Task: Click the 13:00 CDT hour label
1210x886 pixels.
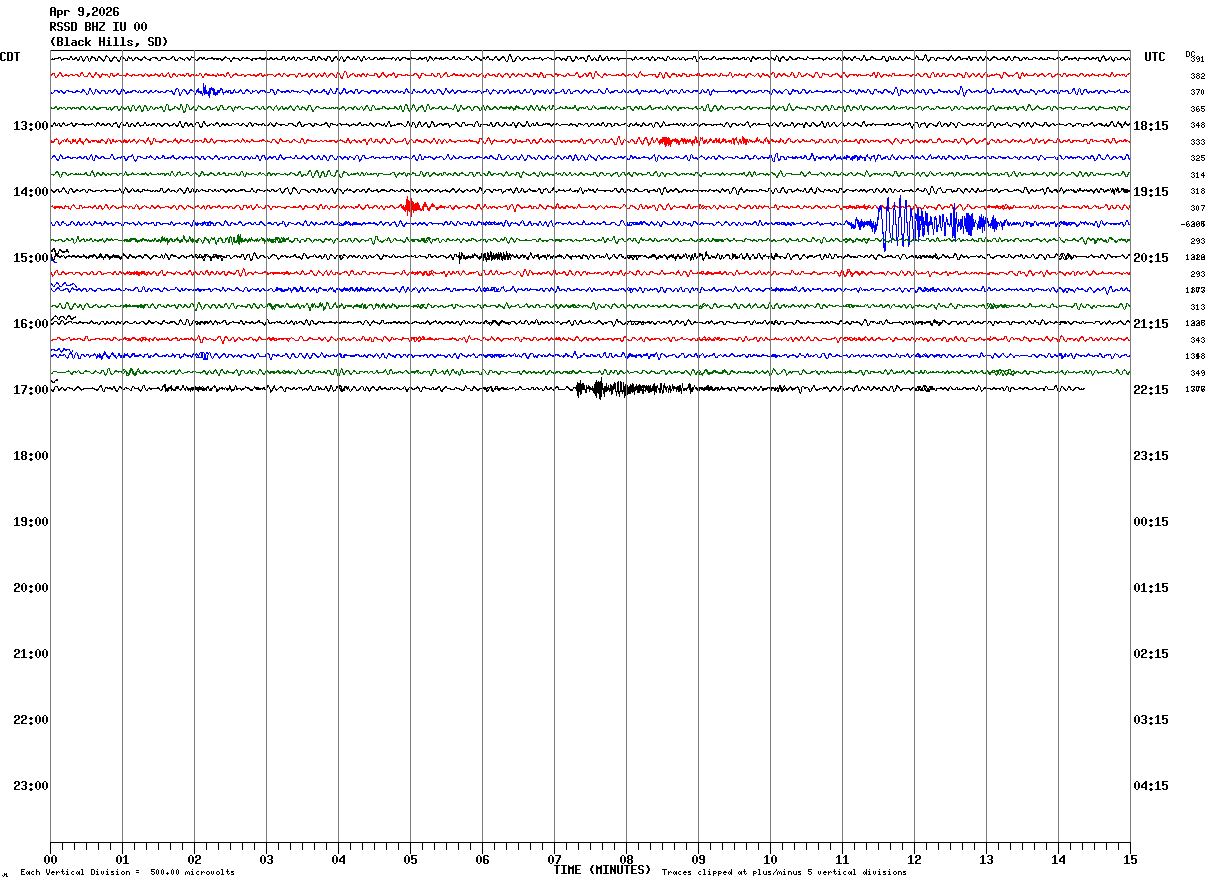Action: [x=31, y=126]
